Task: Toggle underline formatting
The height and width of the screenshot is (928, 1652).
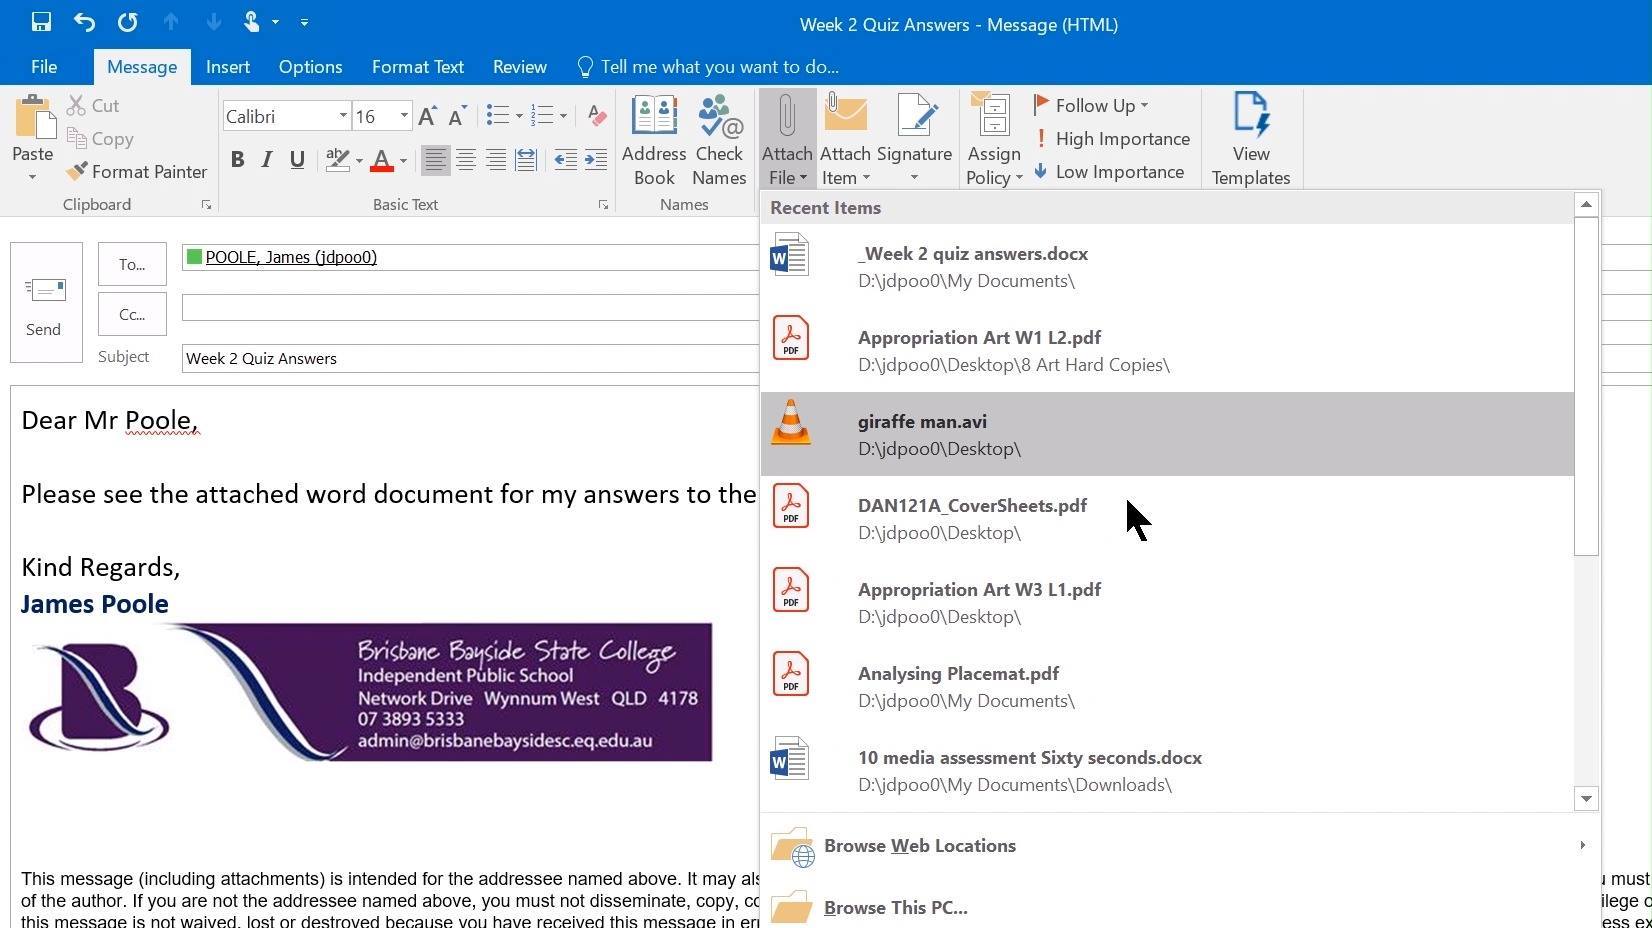Action: click(297, 160)
